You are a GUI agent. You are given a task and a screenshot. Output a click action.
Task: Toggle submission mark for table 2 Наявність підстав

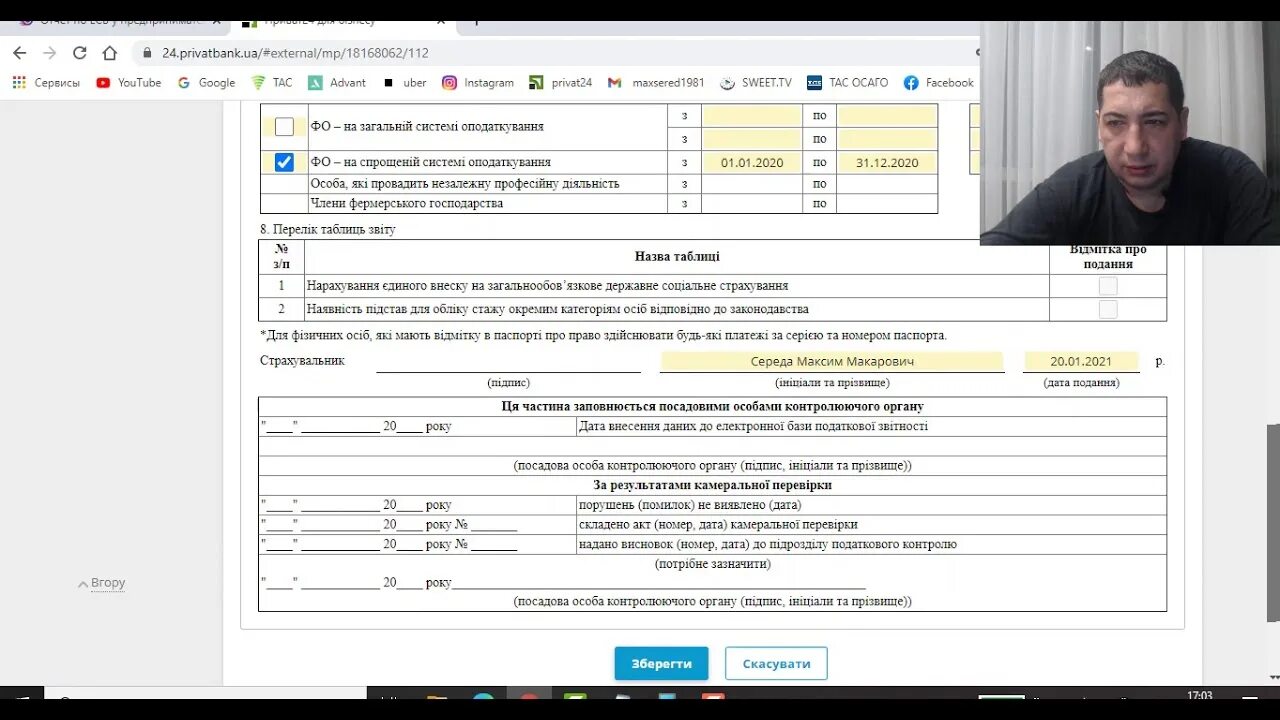coord(1108,309)
